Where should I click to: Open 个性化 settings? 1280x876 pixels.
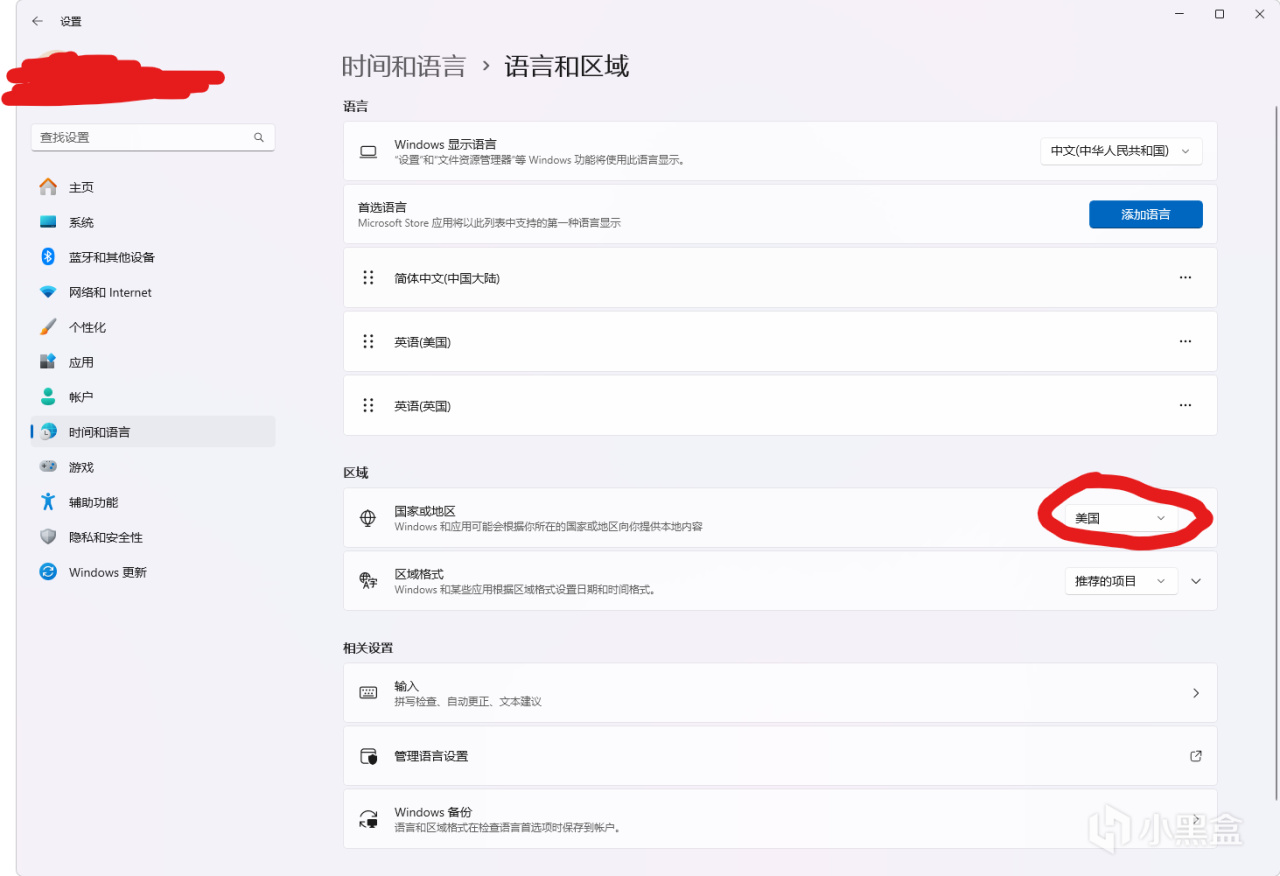[x=153, y=327]
